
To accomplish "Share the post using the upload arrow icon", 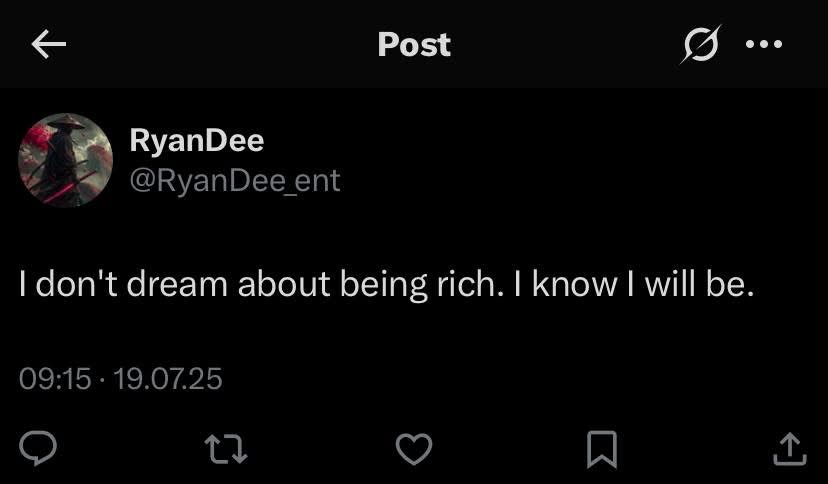I will click(789, 449).
